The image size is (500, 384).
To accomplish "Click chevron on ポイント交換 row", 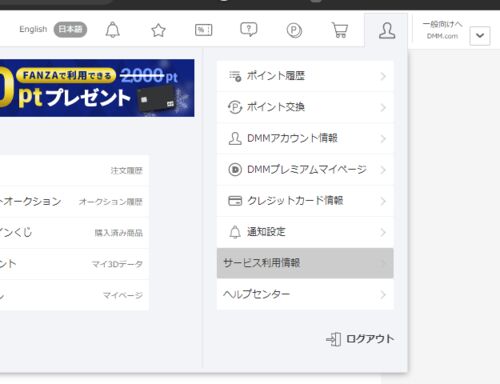I will pos(383,107).
